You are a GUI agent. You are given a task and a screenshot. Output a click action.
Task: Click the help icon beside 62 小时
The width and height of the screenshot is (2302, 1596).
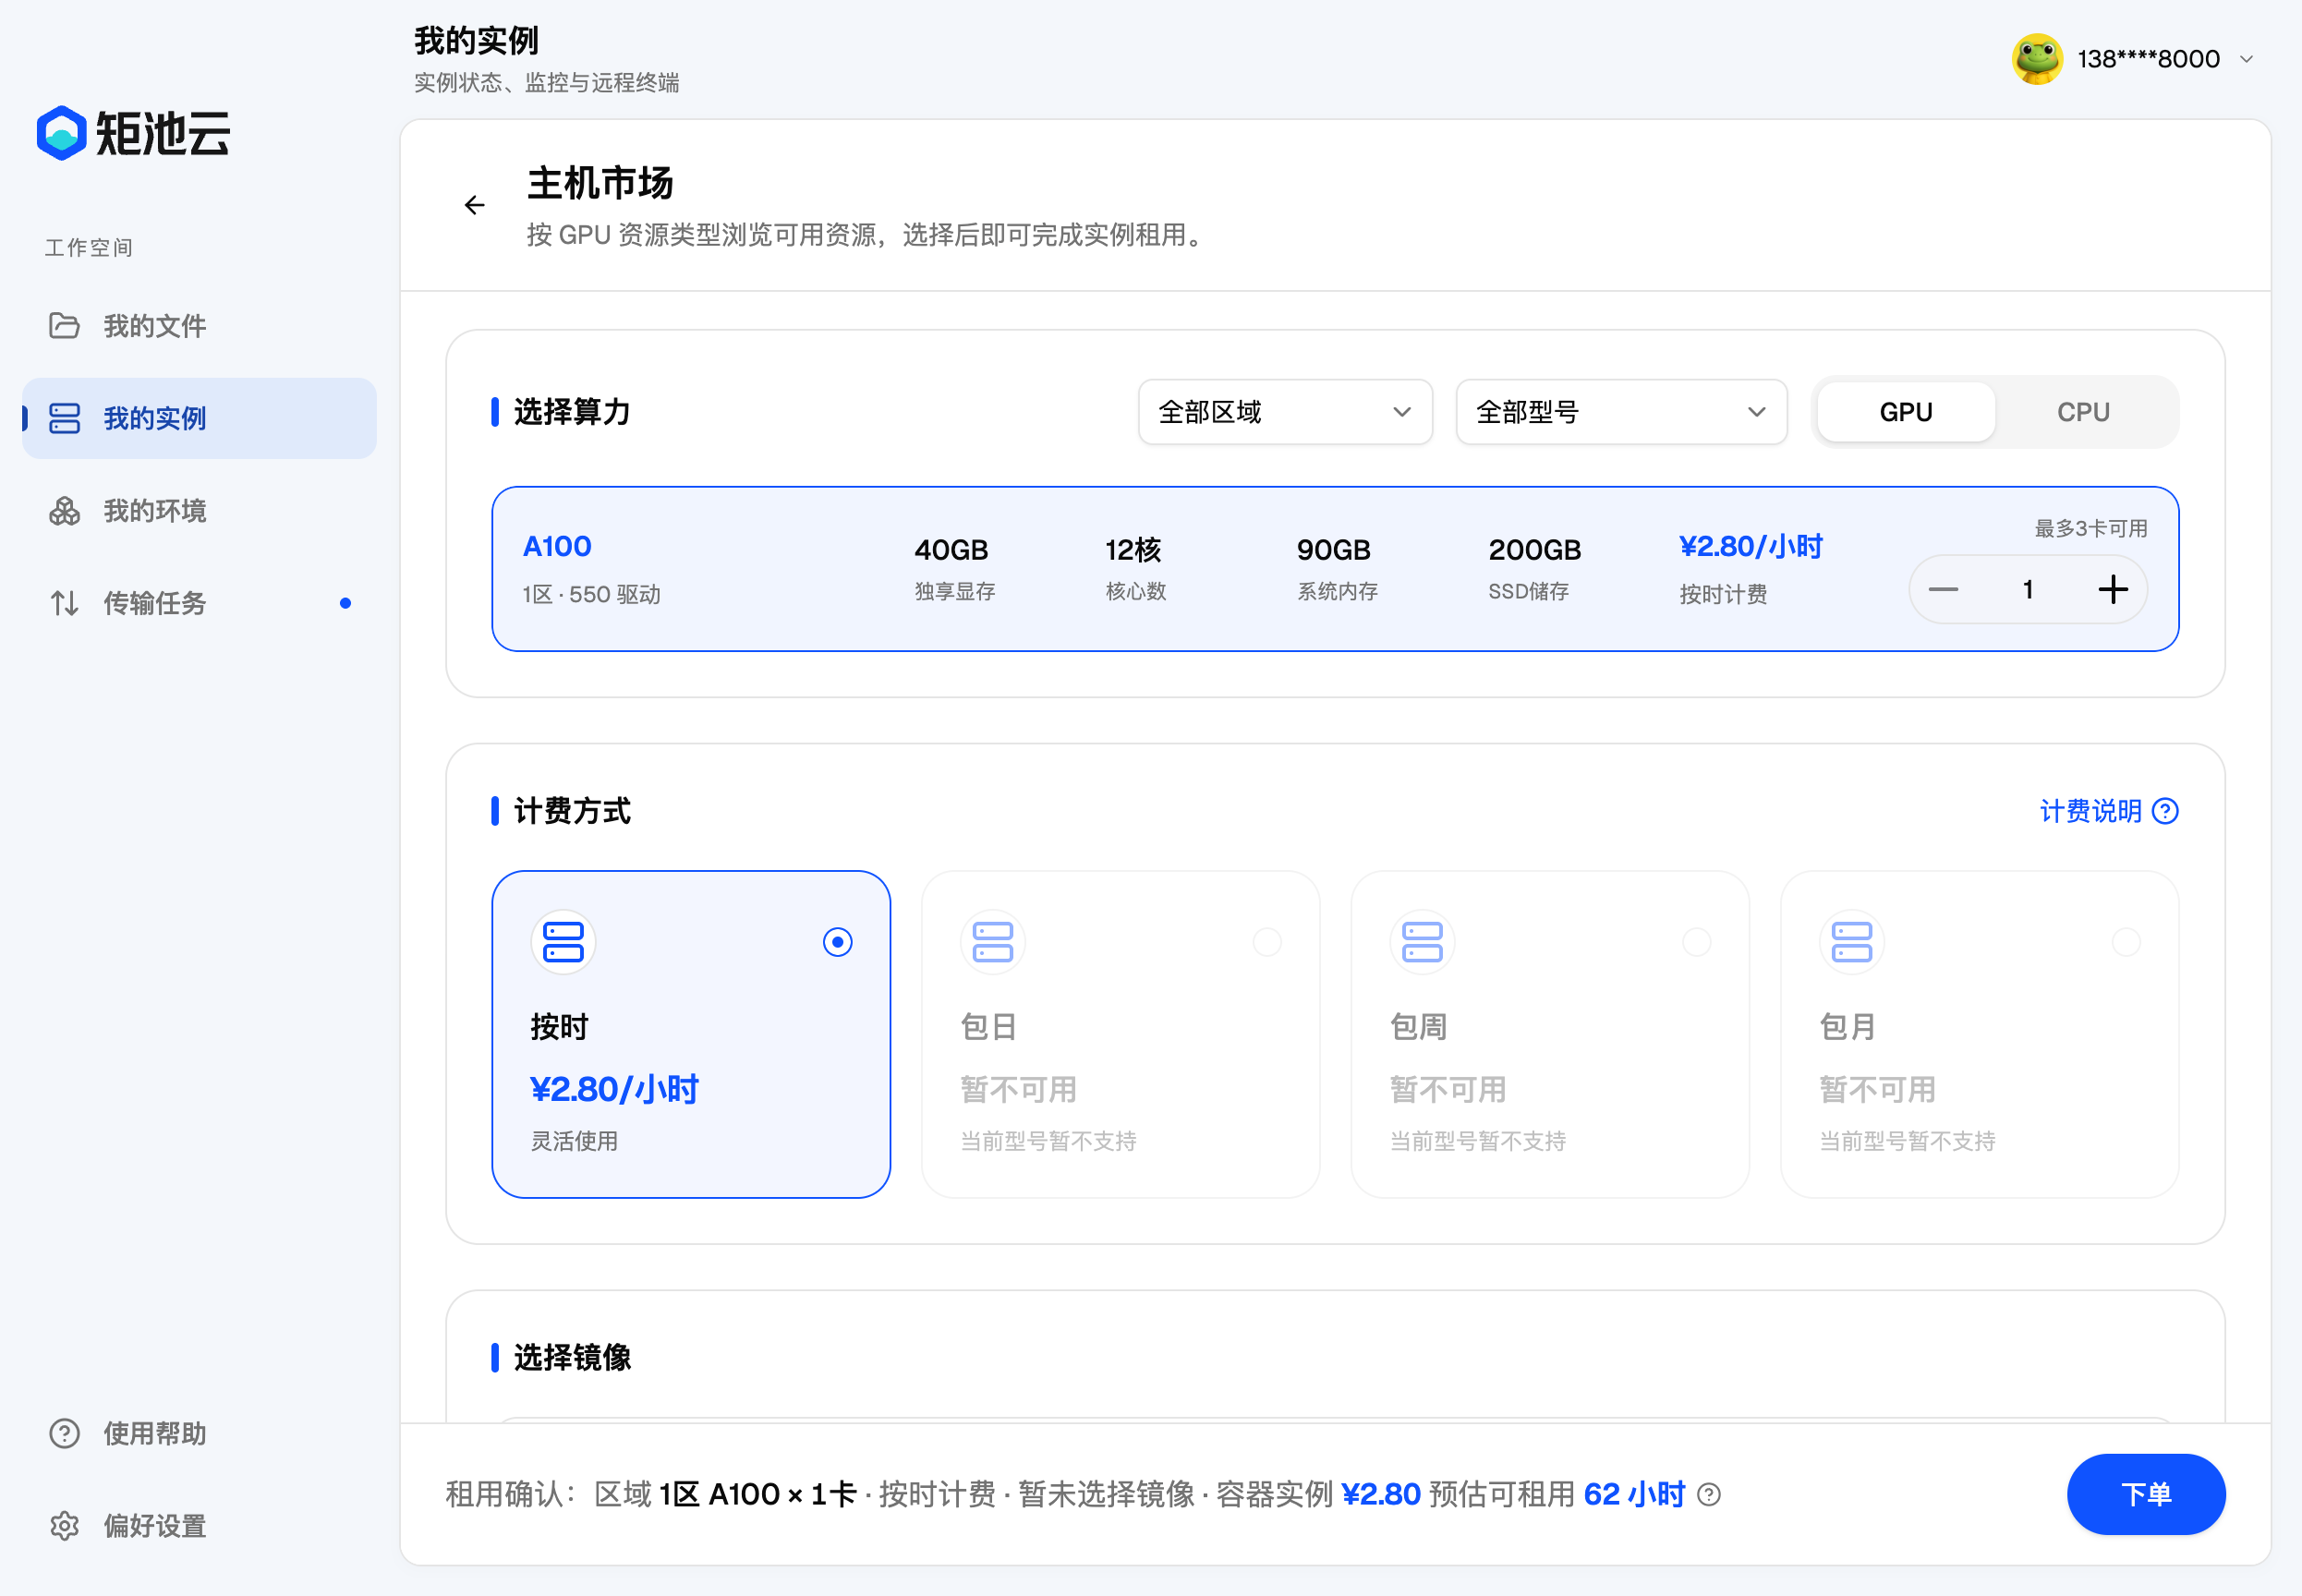pos(1710,1494)
